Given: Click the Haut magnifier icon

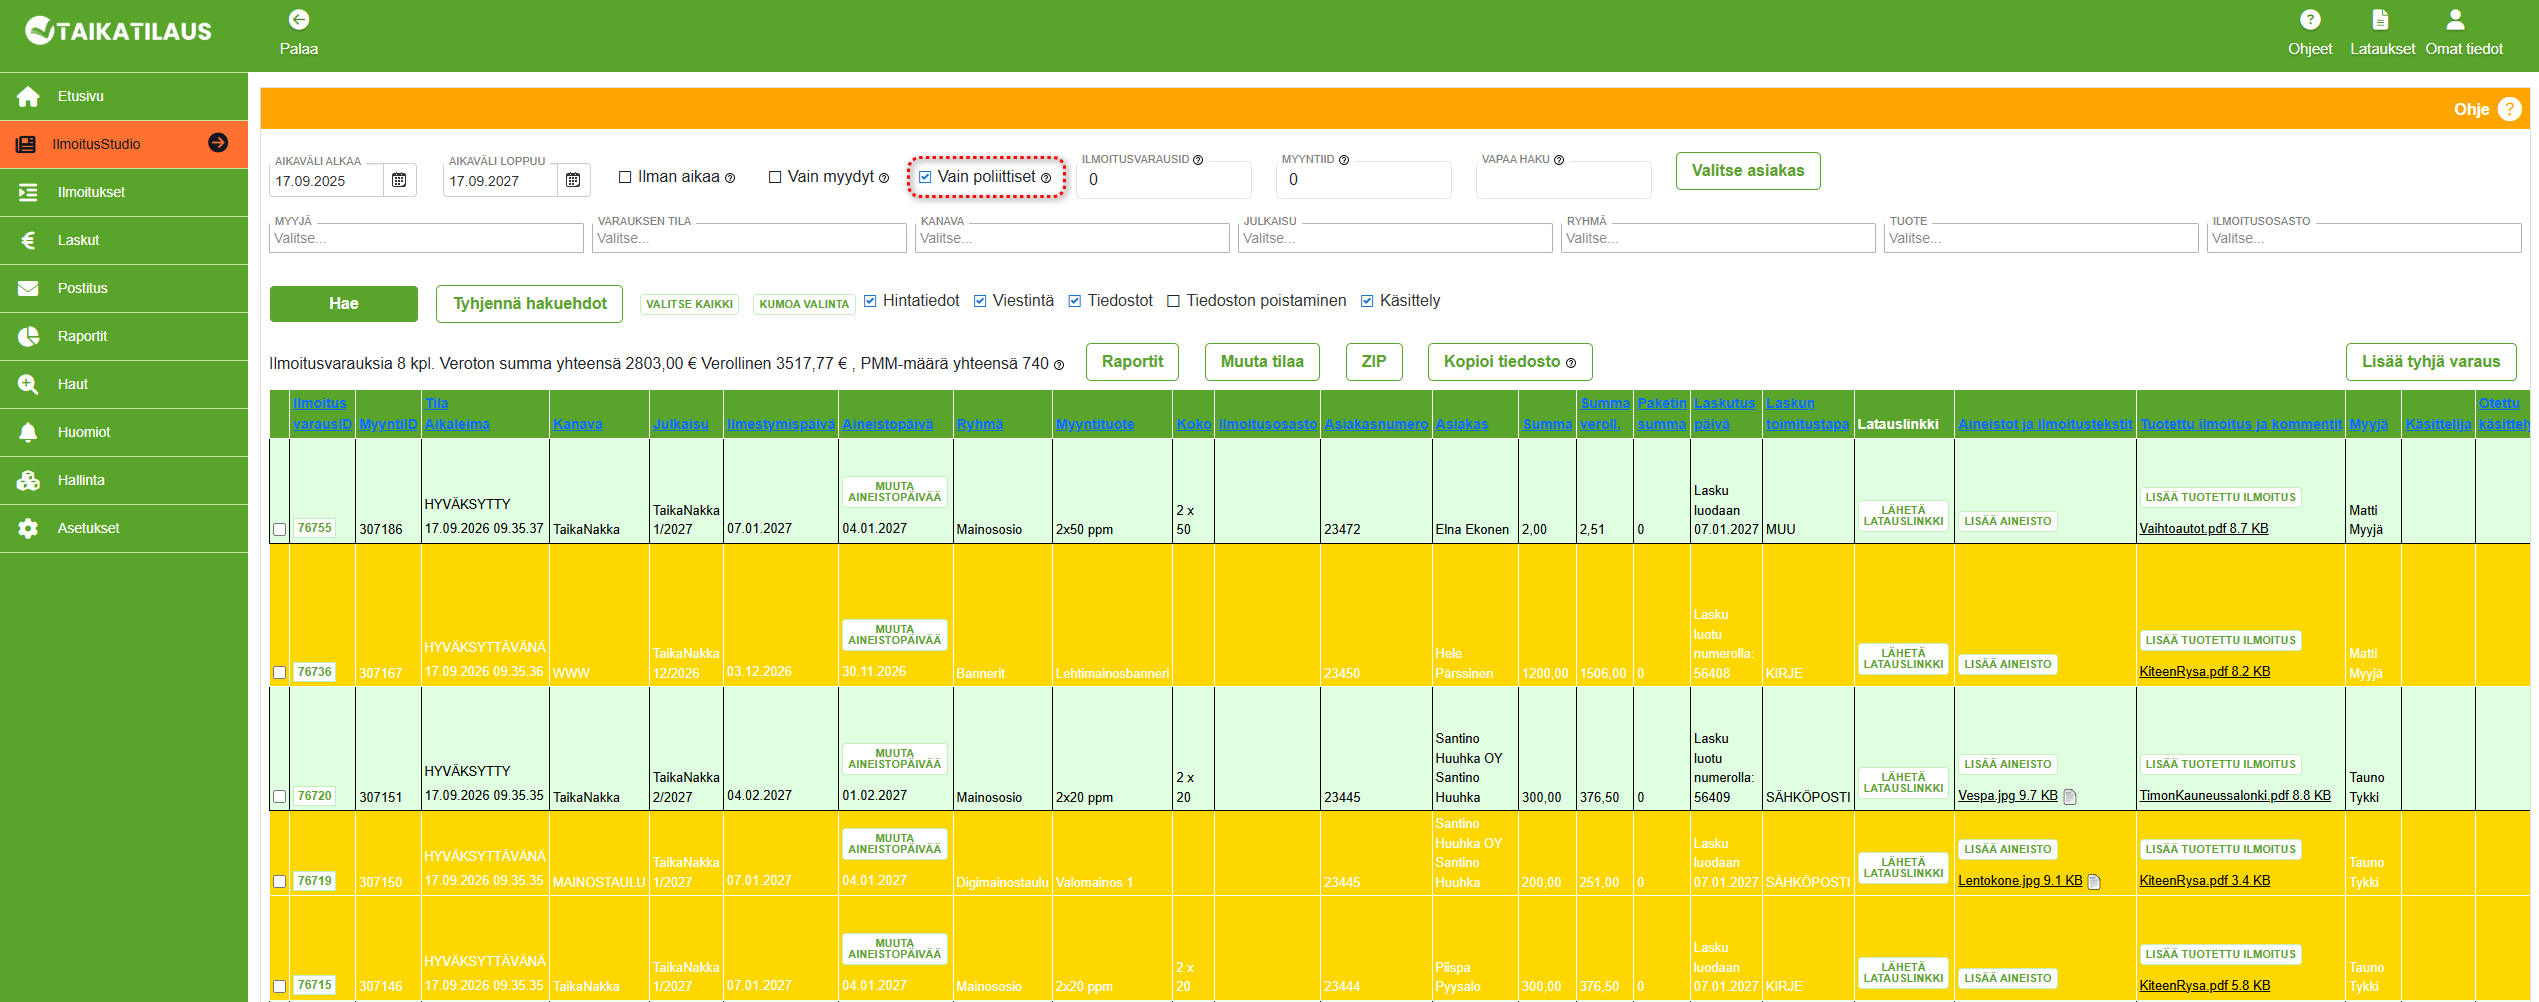Looking at the screenshot, I should [x=28, y=384].
